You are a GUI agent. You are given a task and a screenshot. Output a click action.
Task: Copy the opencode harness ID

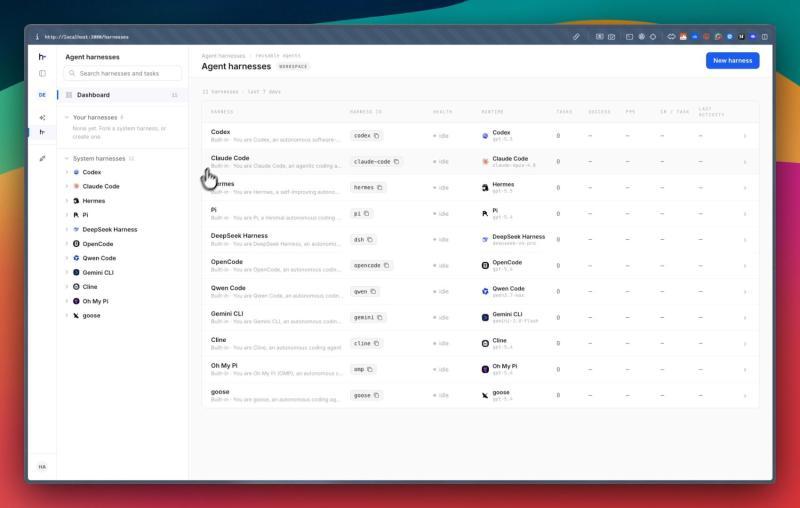[386, 265]
